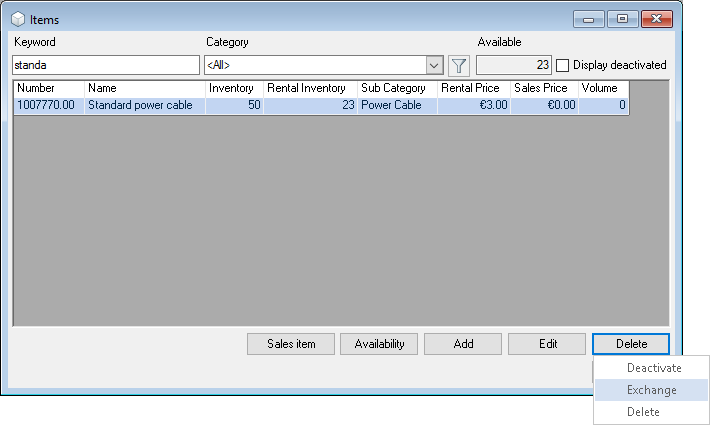The height and width of the screenshot is (428, 714).
Task: Sort by Rental Inventory column header
Action: [310, 89]
